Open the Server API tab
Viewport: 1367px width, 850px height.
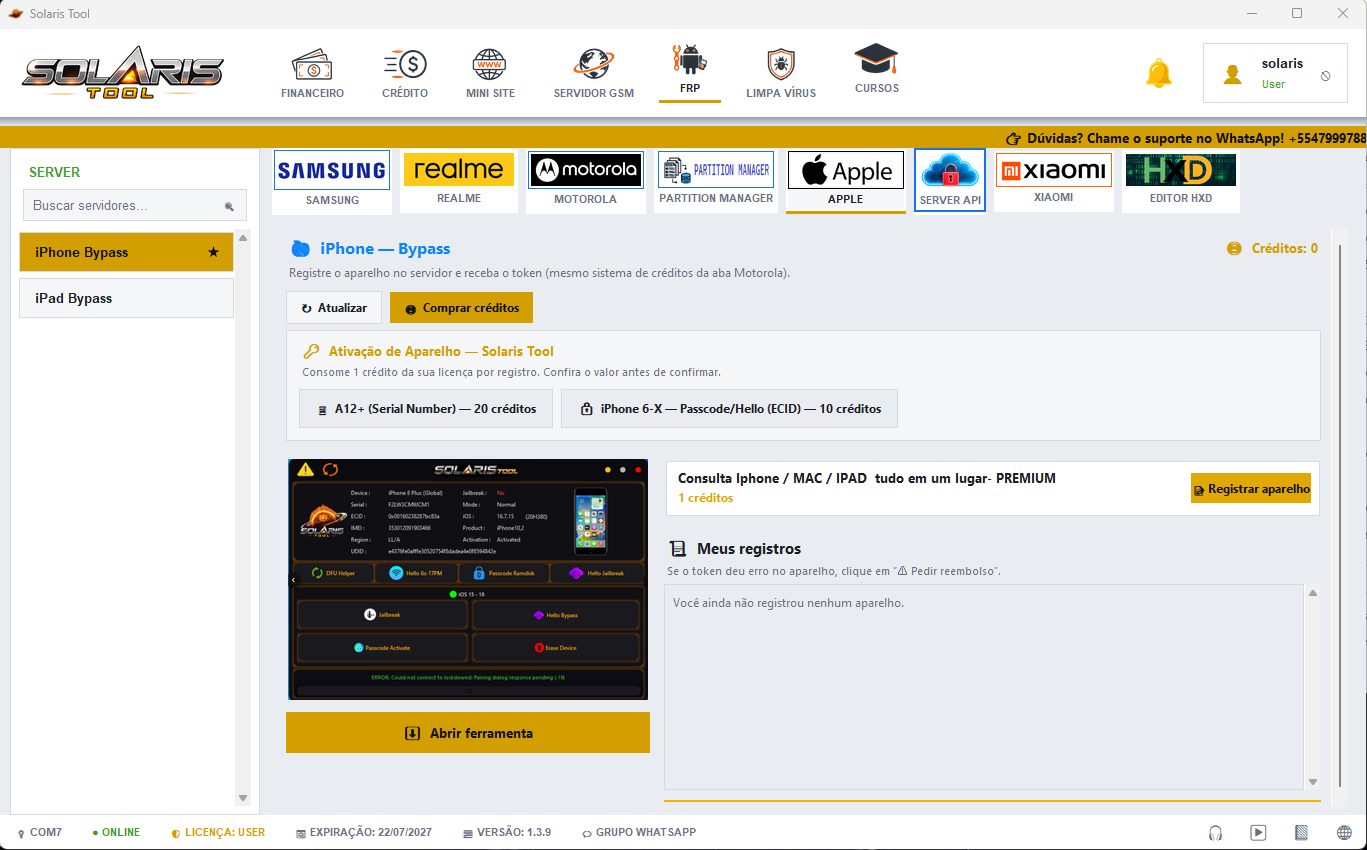coord(950,181)
